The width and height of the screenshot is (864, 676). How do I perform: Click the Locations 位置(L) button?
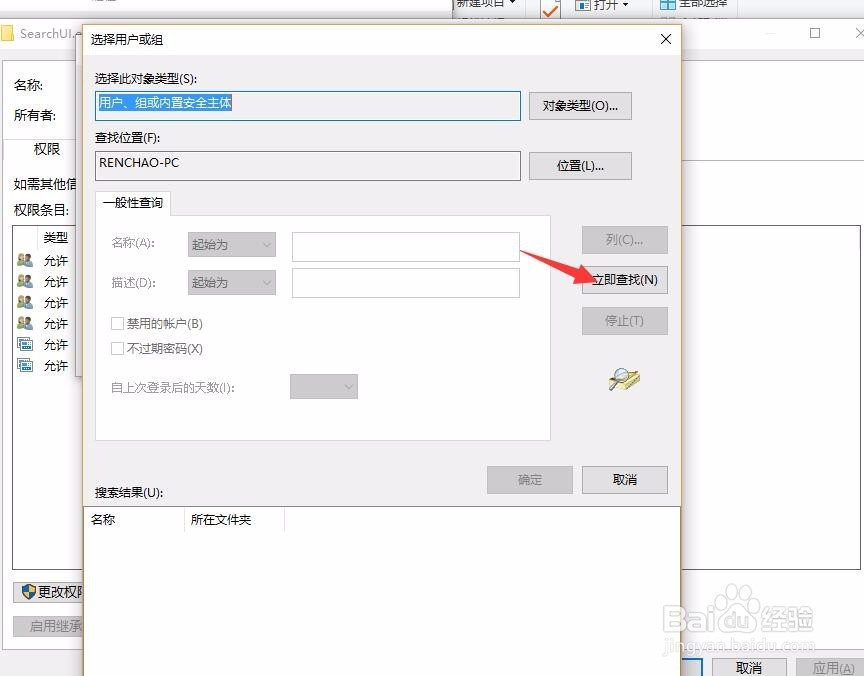580,166
